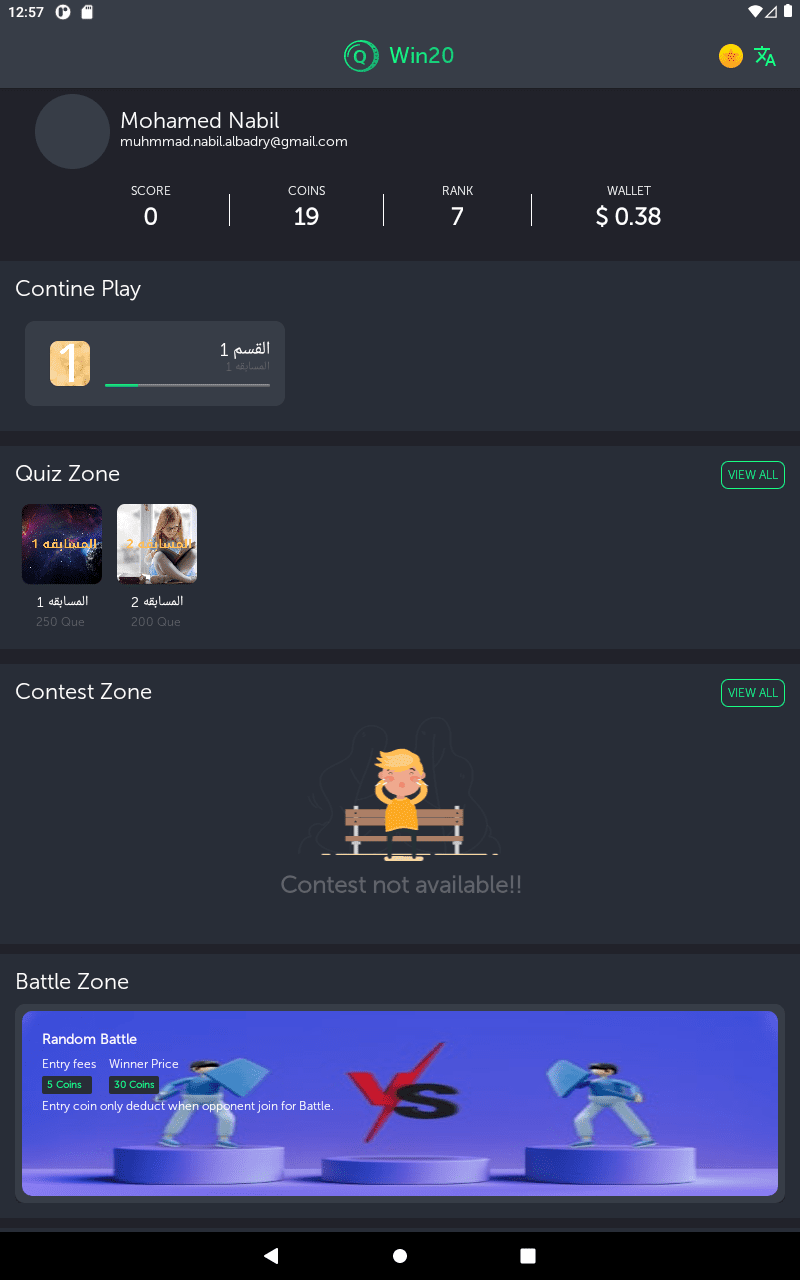Open the galaxy quiz thumbnail المسابقه 1

tap(62, 544)
